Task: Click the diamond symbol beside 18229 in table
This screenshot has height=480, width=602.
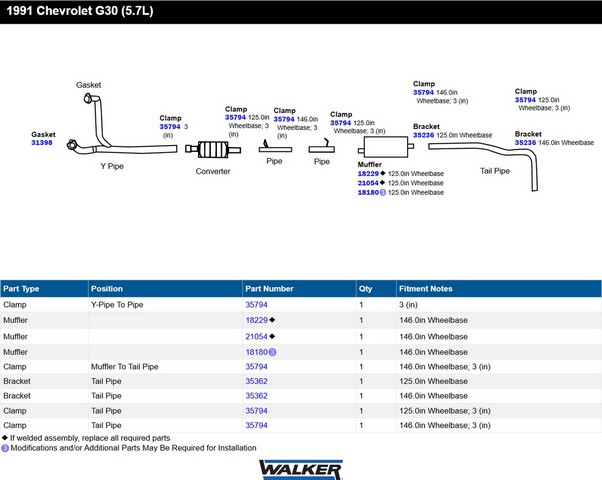Action: coord(272,320)
